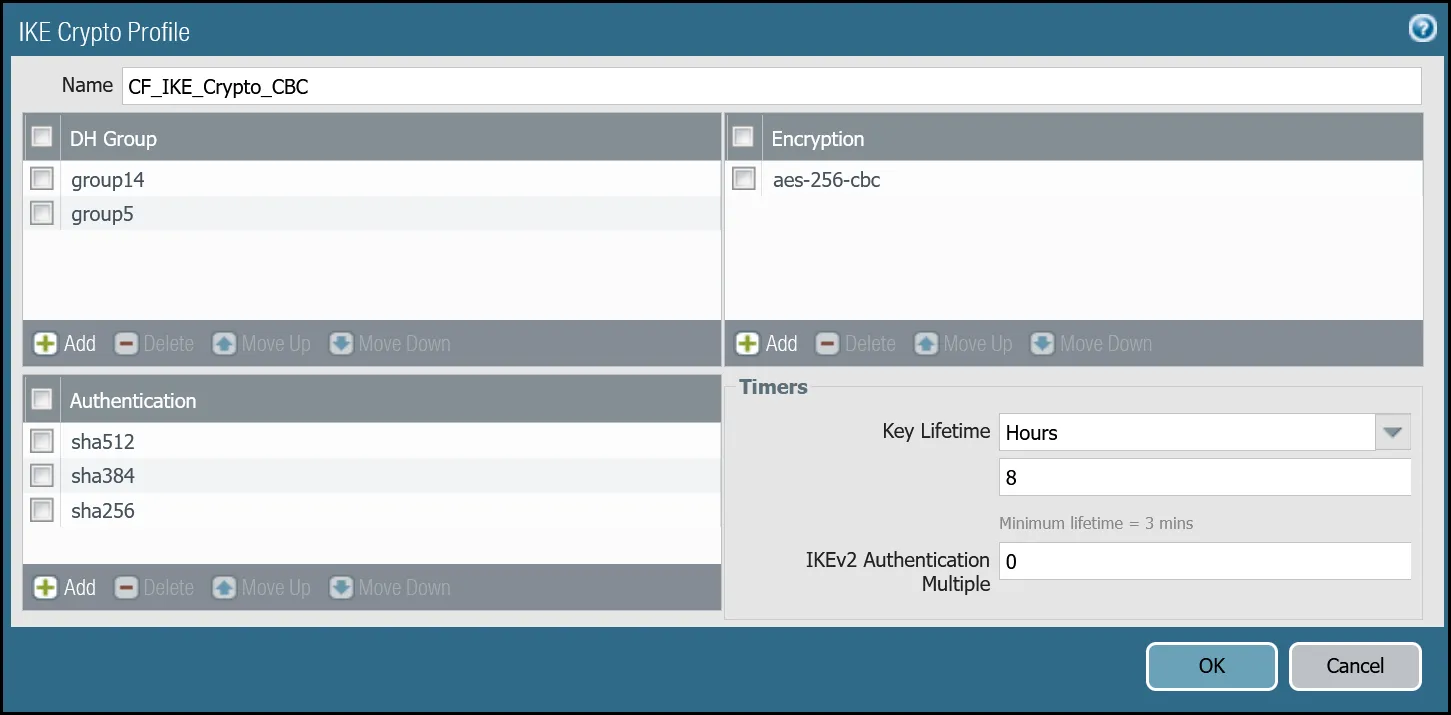This screenshot has height=715, width=1451.
Task: Click the Name input field
Action: tap(770, 86)
